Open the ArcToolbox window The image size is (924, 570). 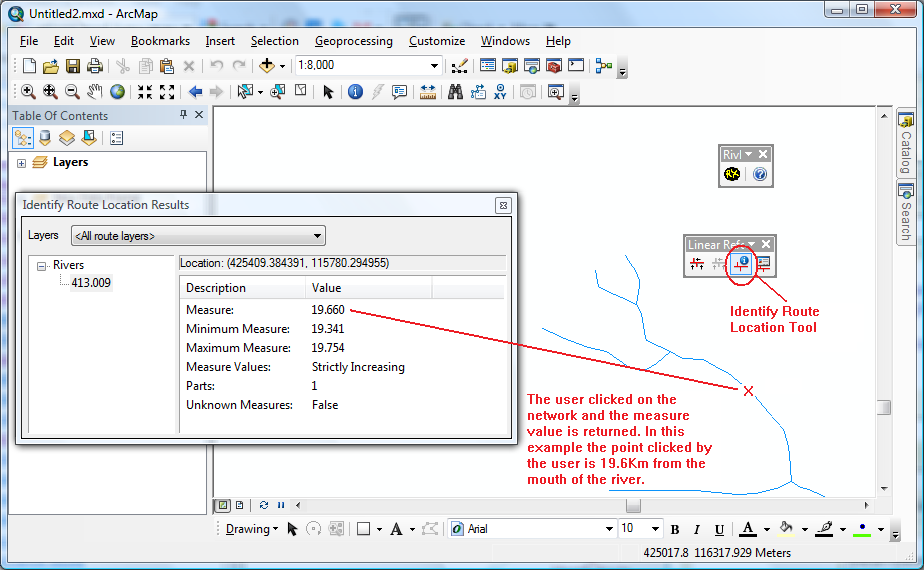[x=554, y=65]
